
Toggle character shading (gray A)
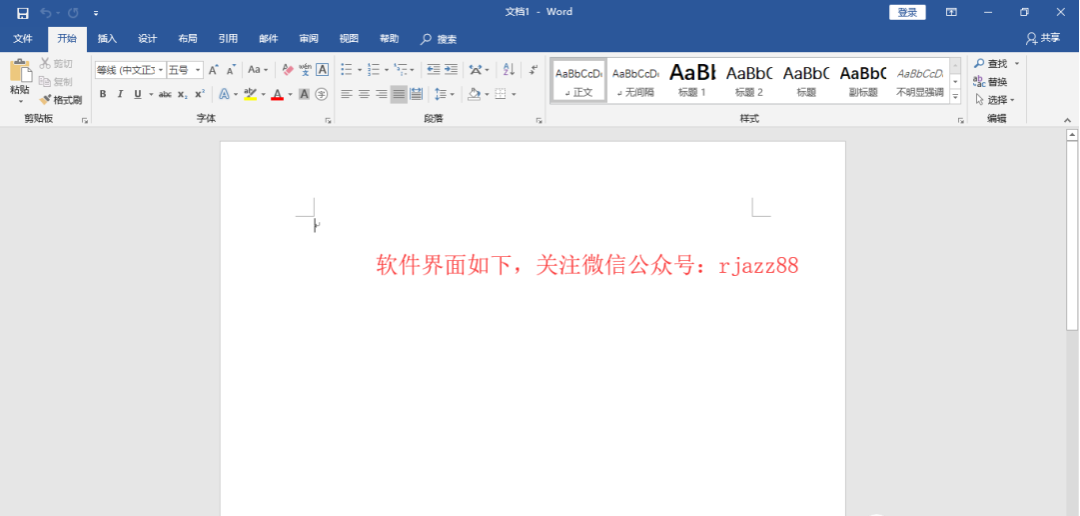pos(304,94)
